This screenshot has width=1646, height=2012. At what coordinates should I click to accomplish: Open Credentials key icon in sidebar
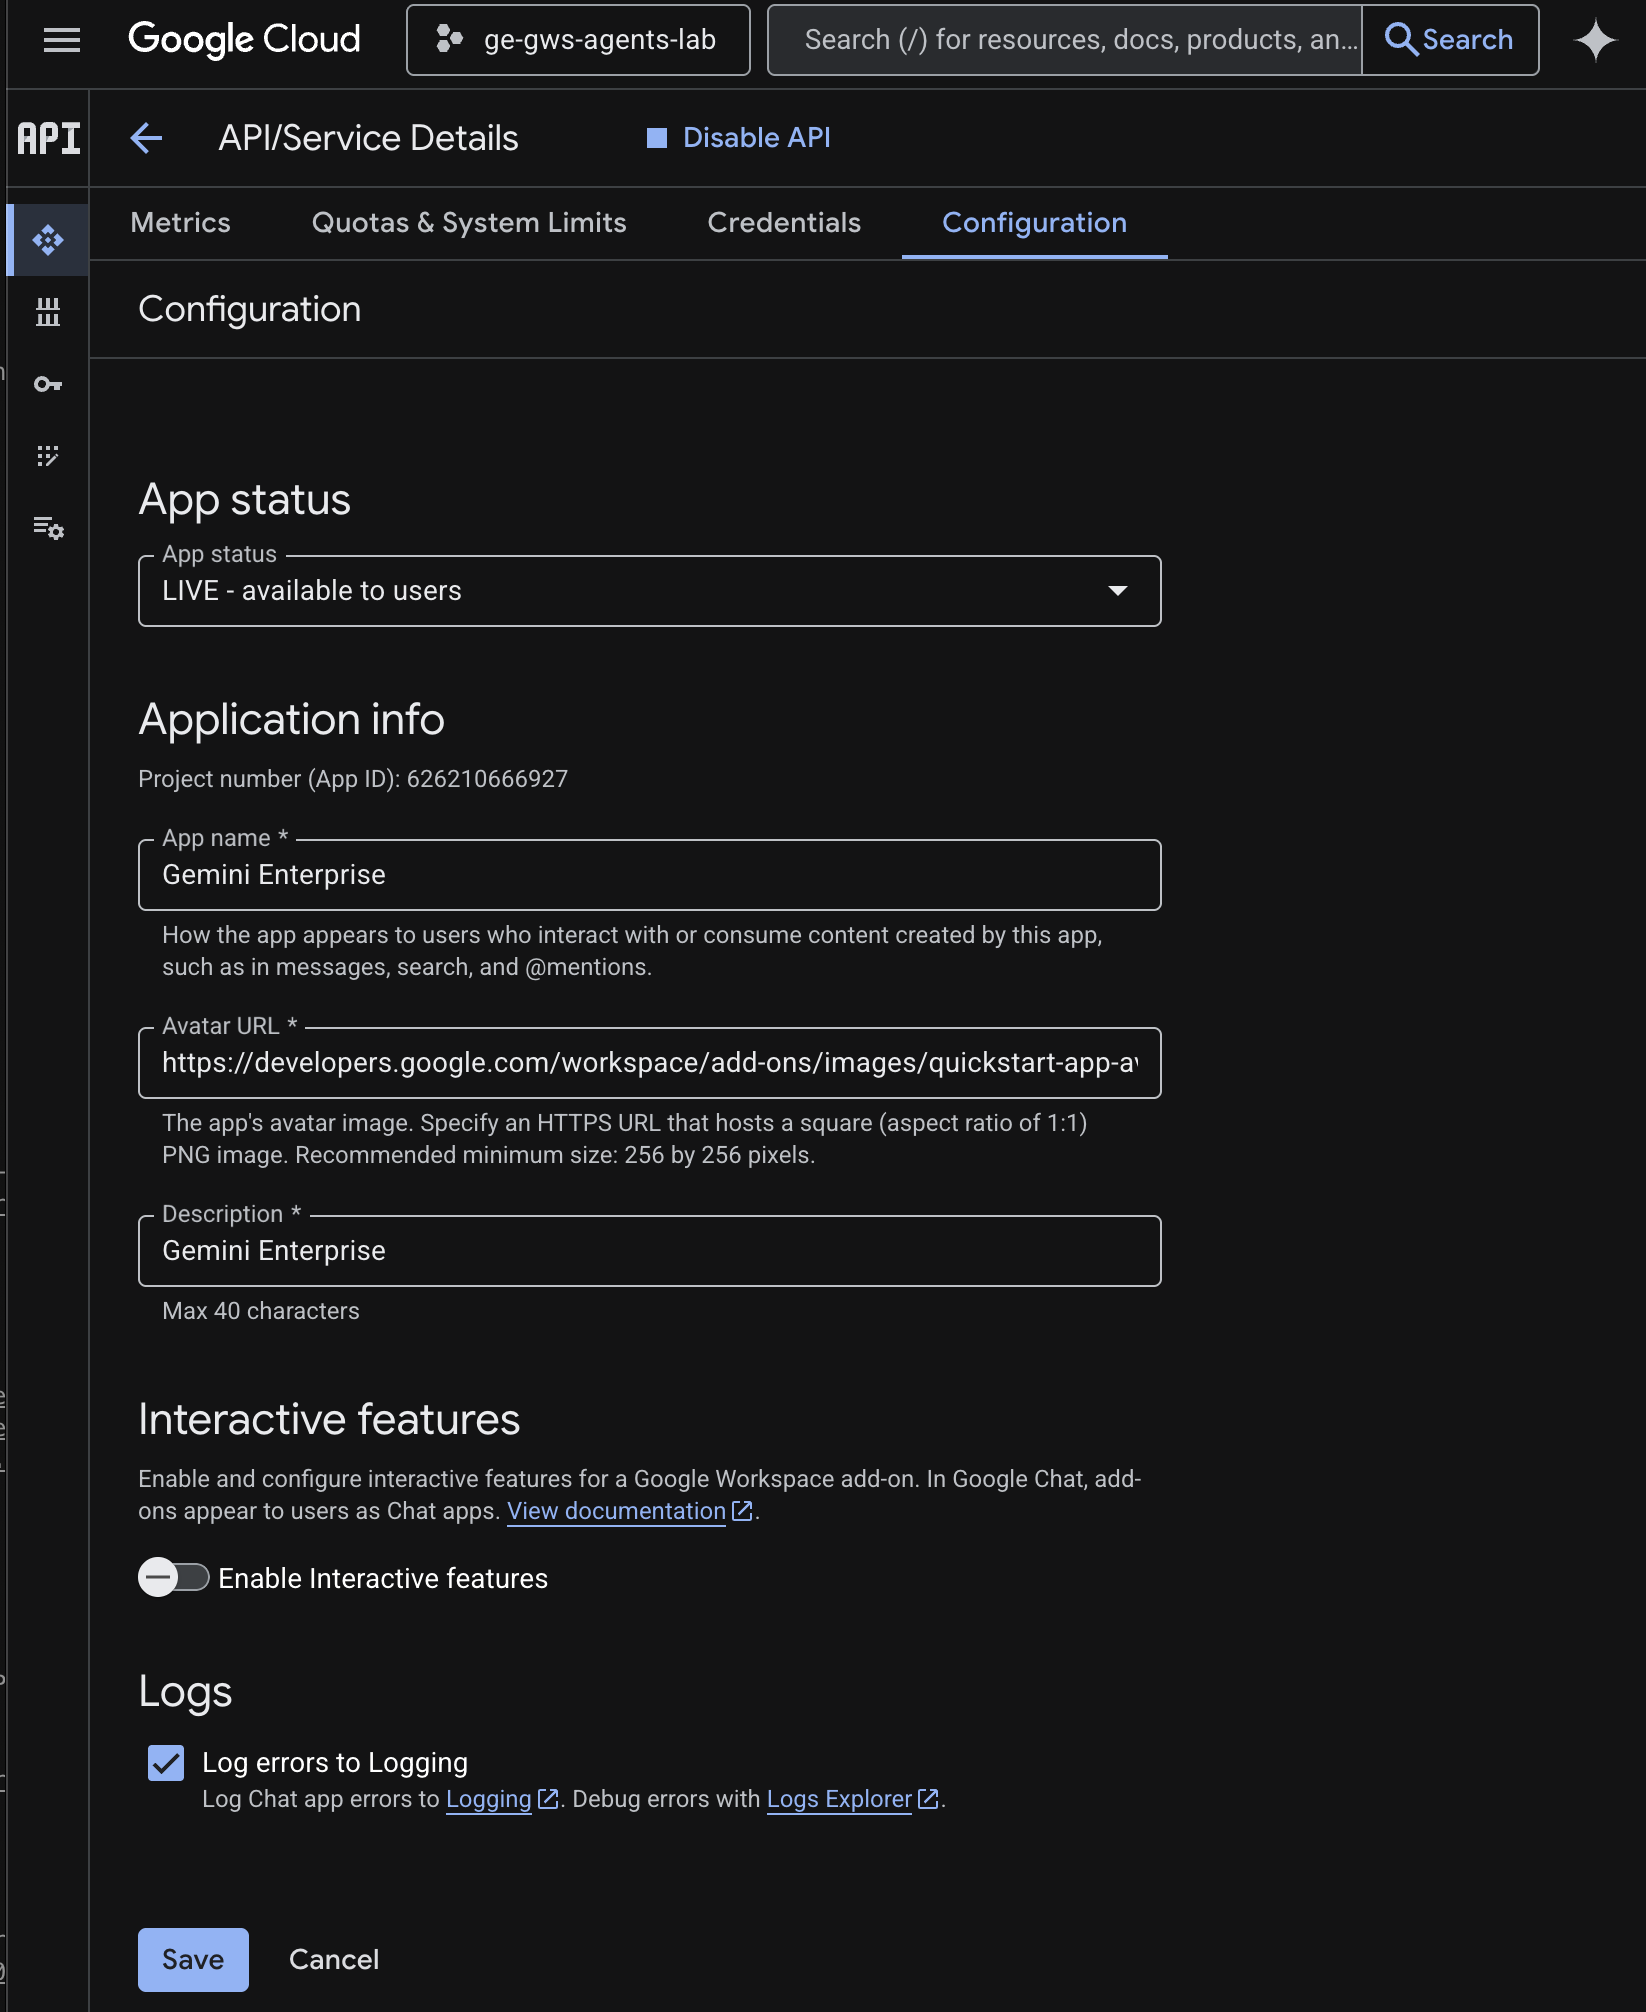point(48,384)
